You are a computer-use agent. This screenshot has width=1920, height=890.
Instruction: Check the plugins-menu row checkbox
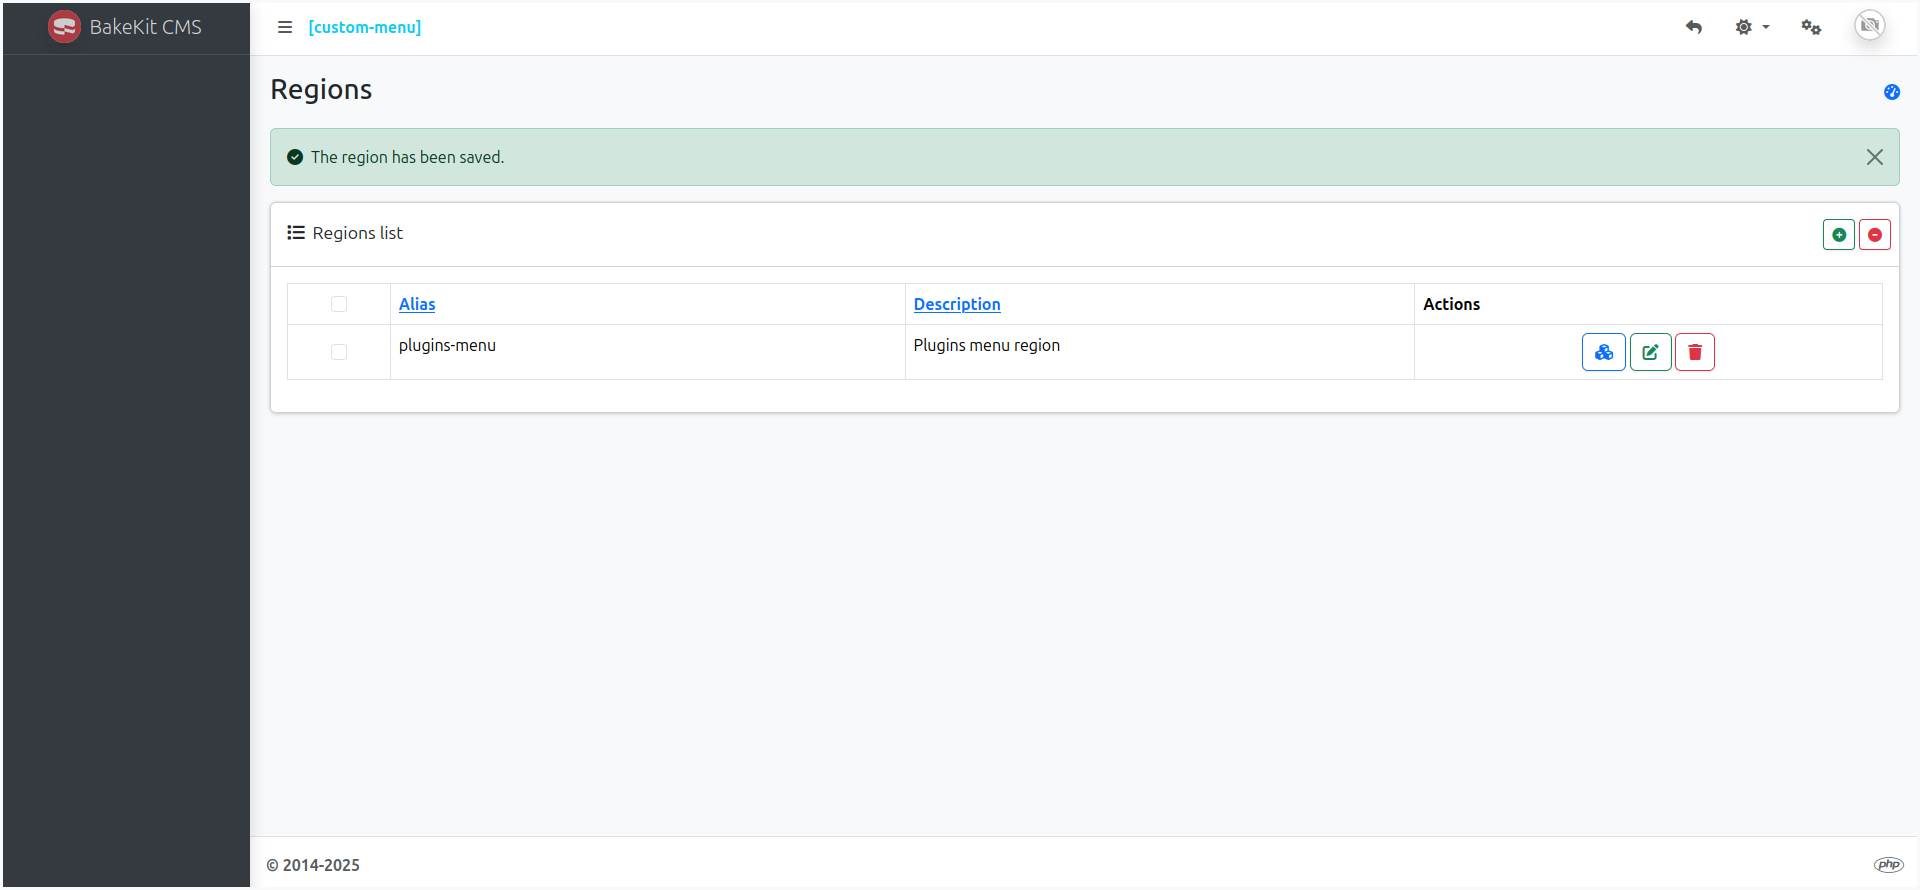(x=339, y=352)
